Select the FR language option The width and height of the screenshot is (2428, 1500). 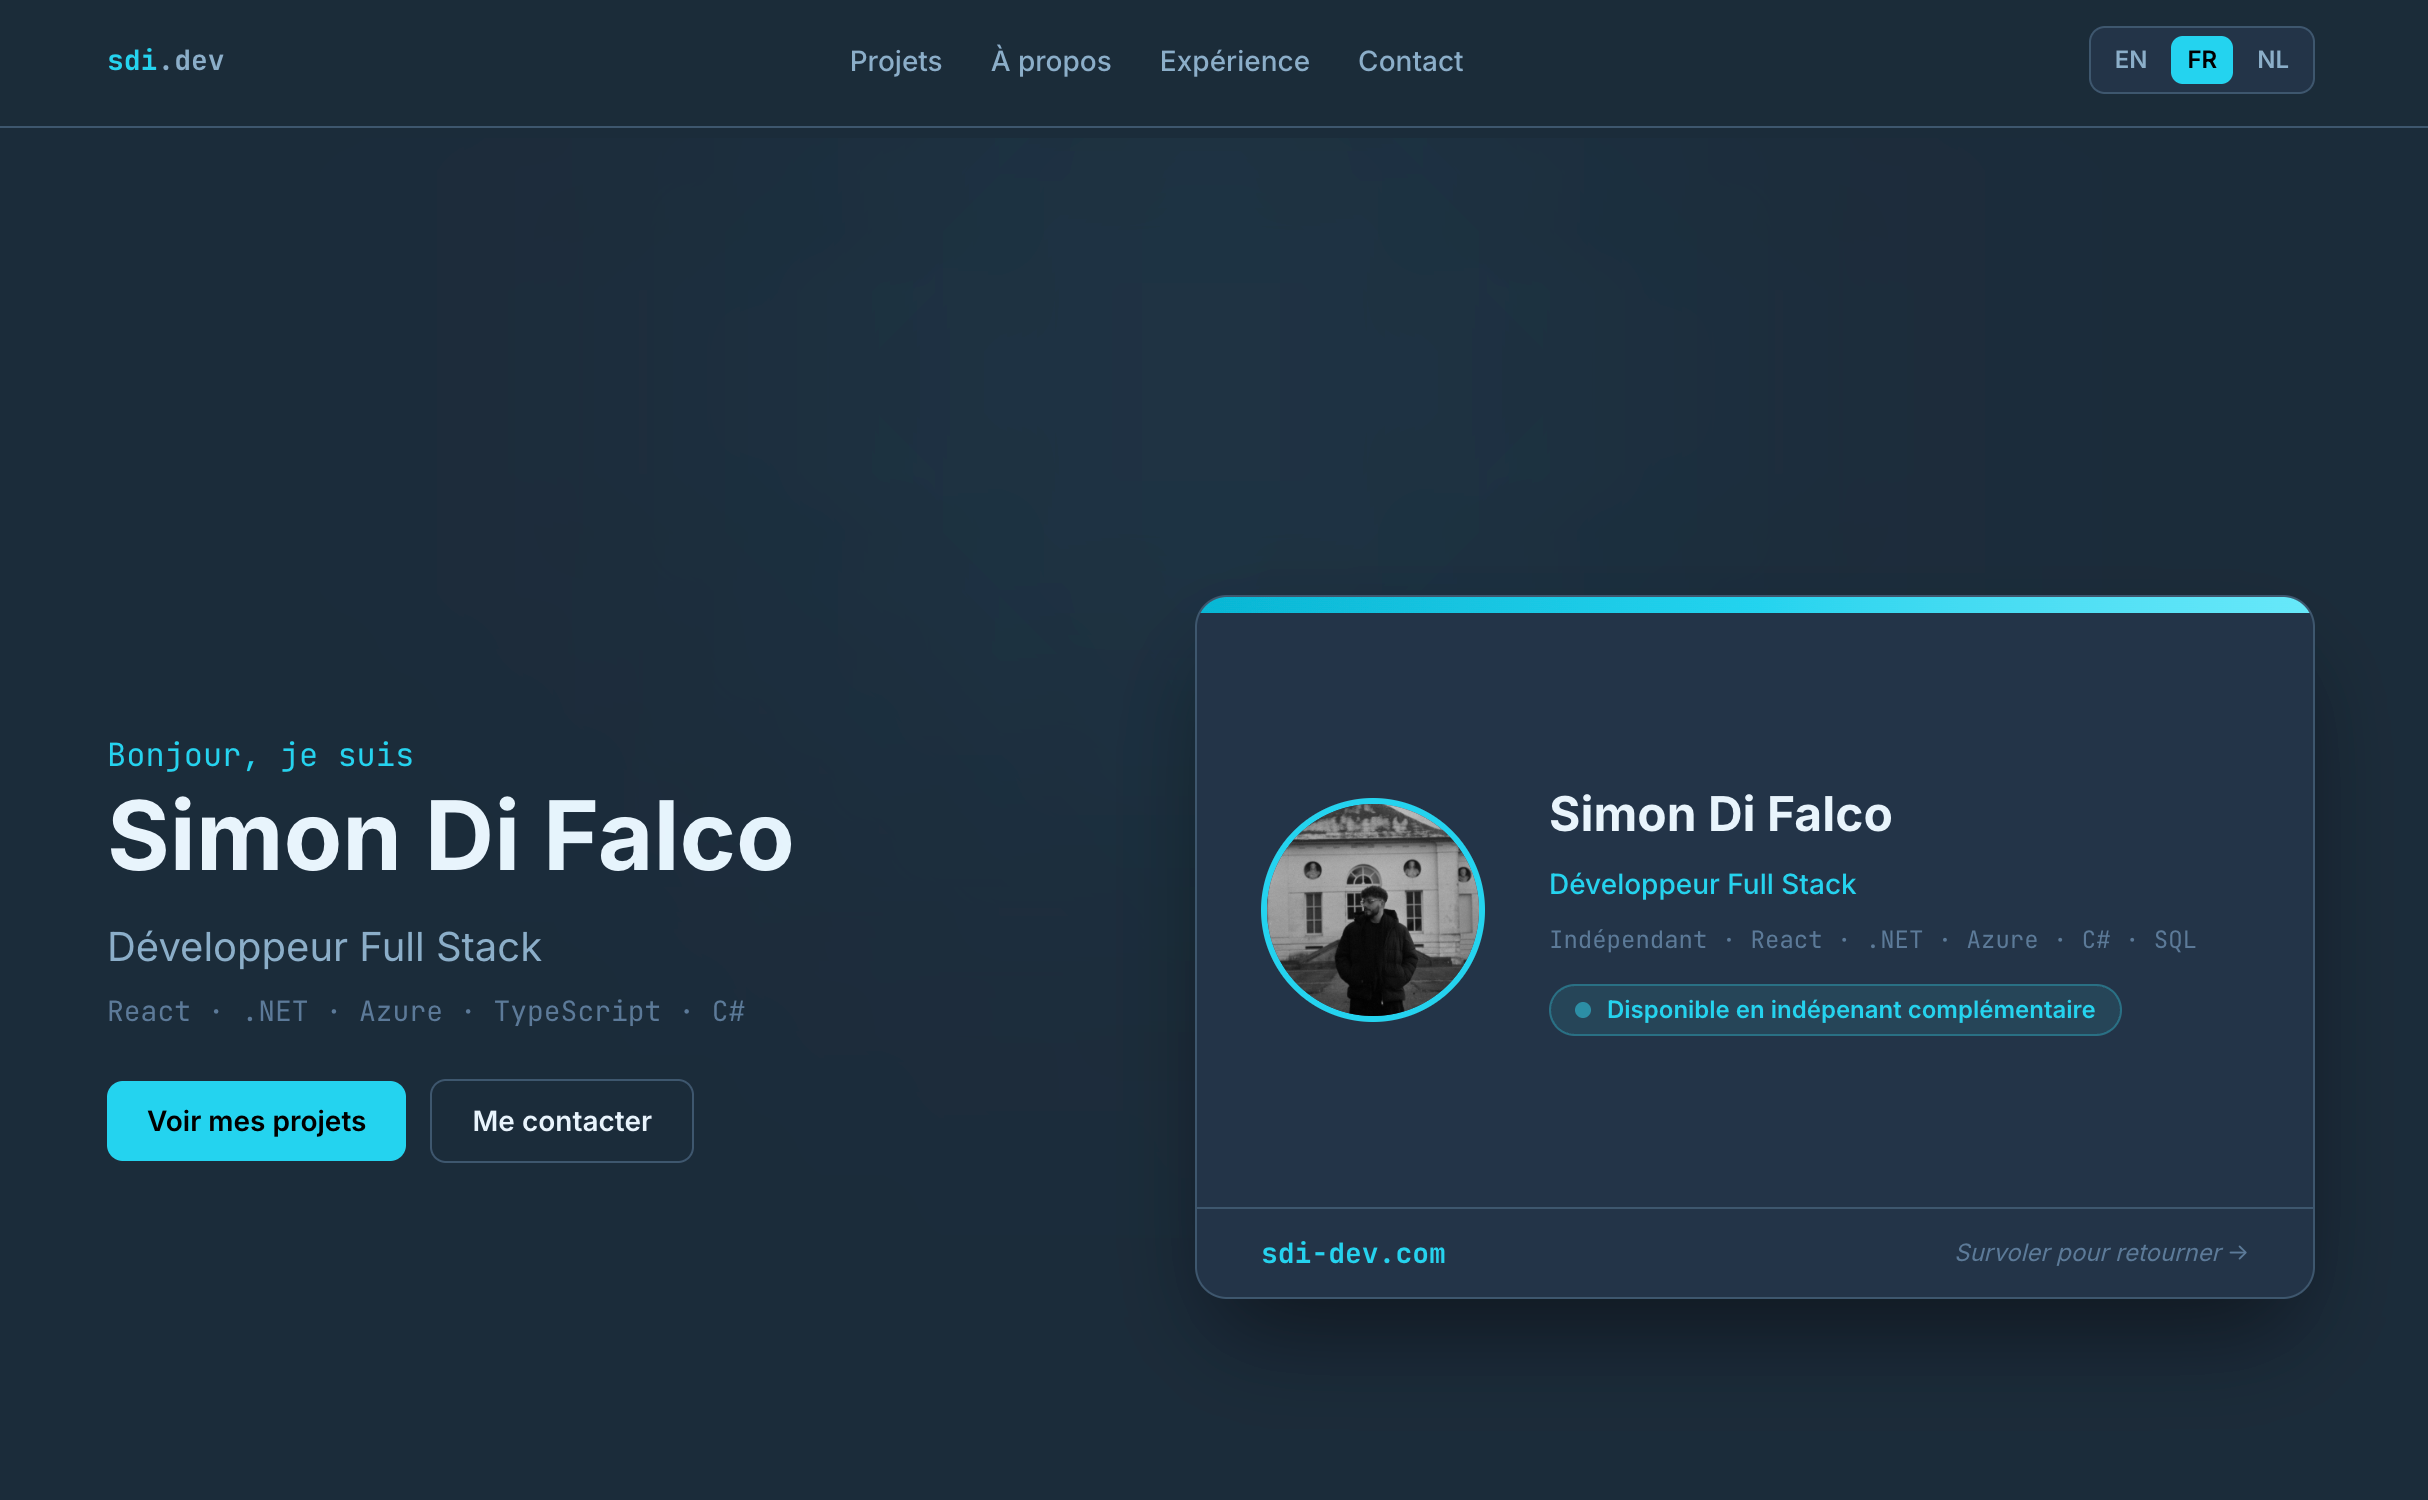coord(2201,60)
